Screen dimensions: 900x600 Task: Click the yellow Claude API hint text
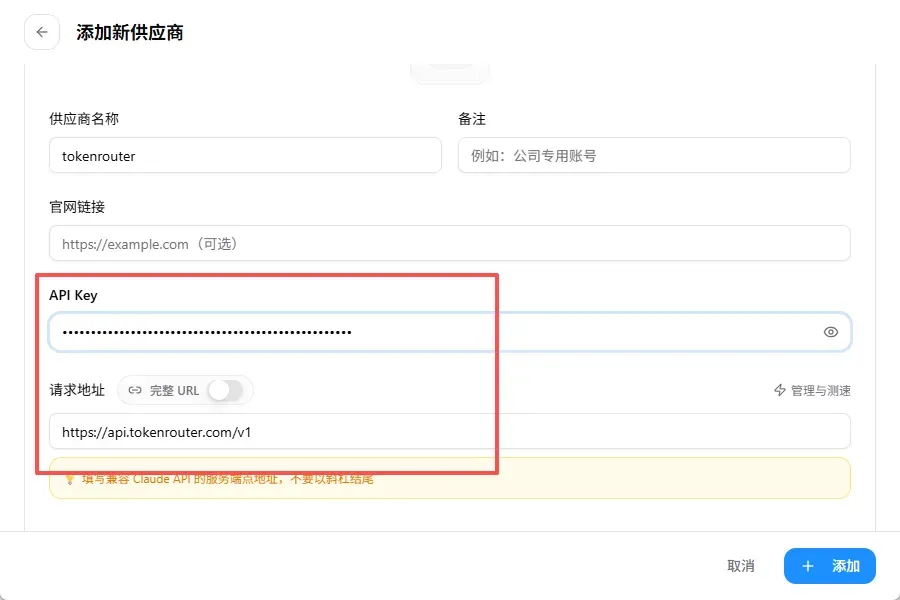227,479
